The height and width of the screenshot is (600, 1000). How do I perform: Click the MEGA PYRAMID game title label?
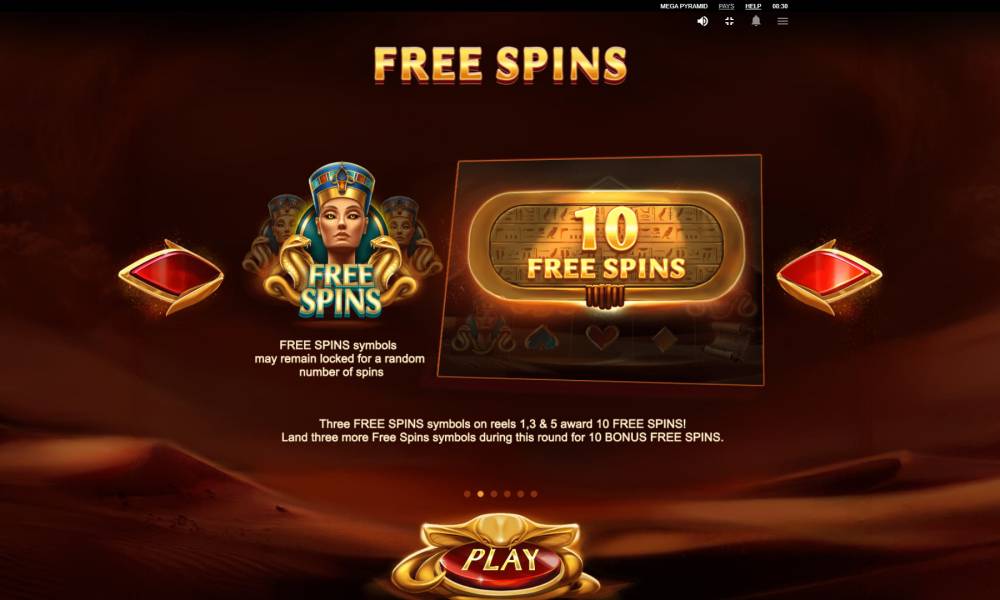[684, 6]
